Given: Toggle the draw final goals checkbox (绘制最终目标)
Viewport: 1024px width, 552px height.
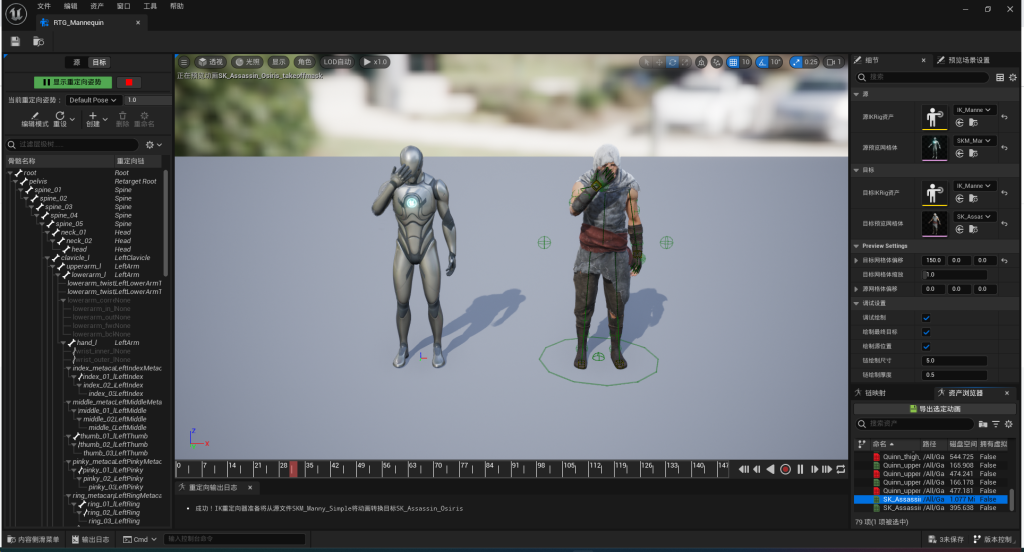Looking at the screenshot, I should (x=926, y=333).
